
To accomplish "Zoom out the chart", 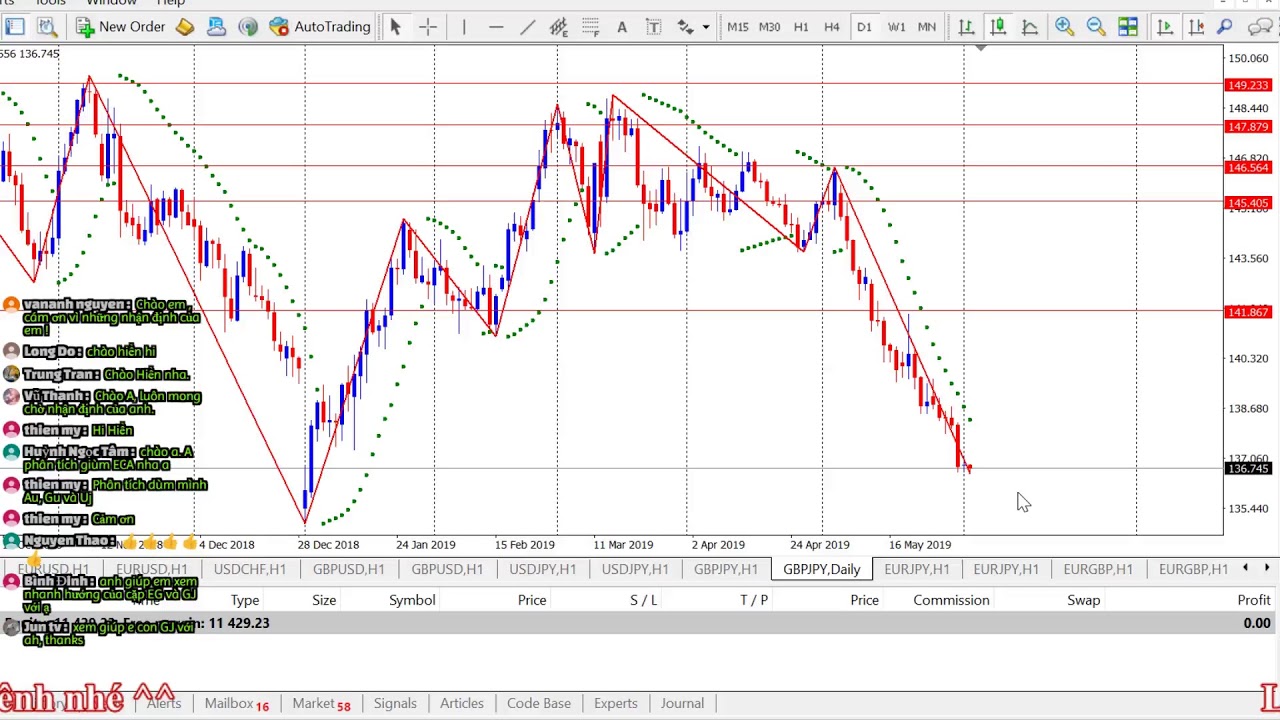I will tap(1096, 27).
